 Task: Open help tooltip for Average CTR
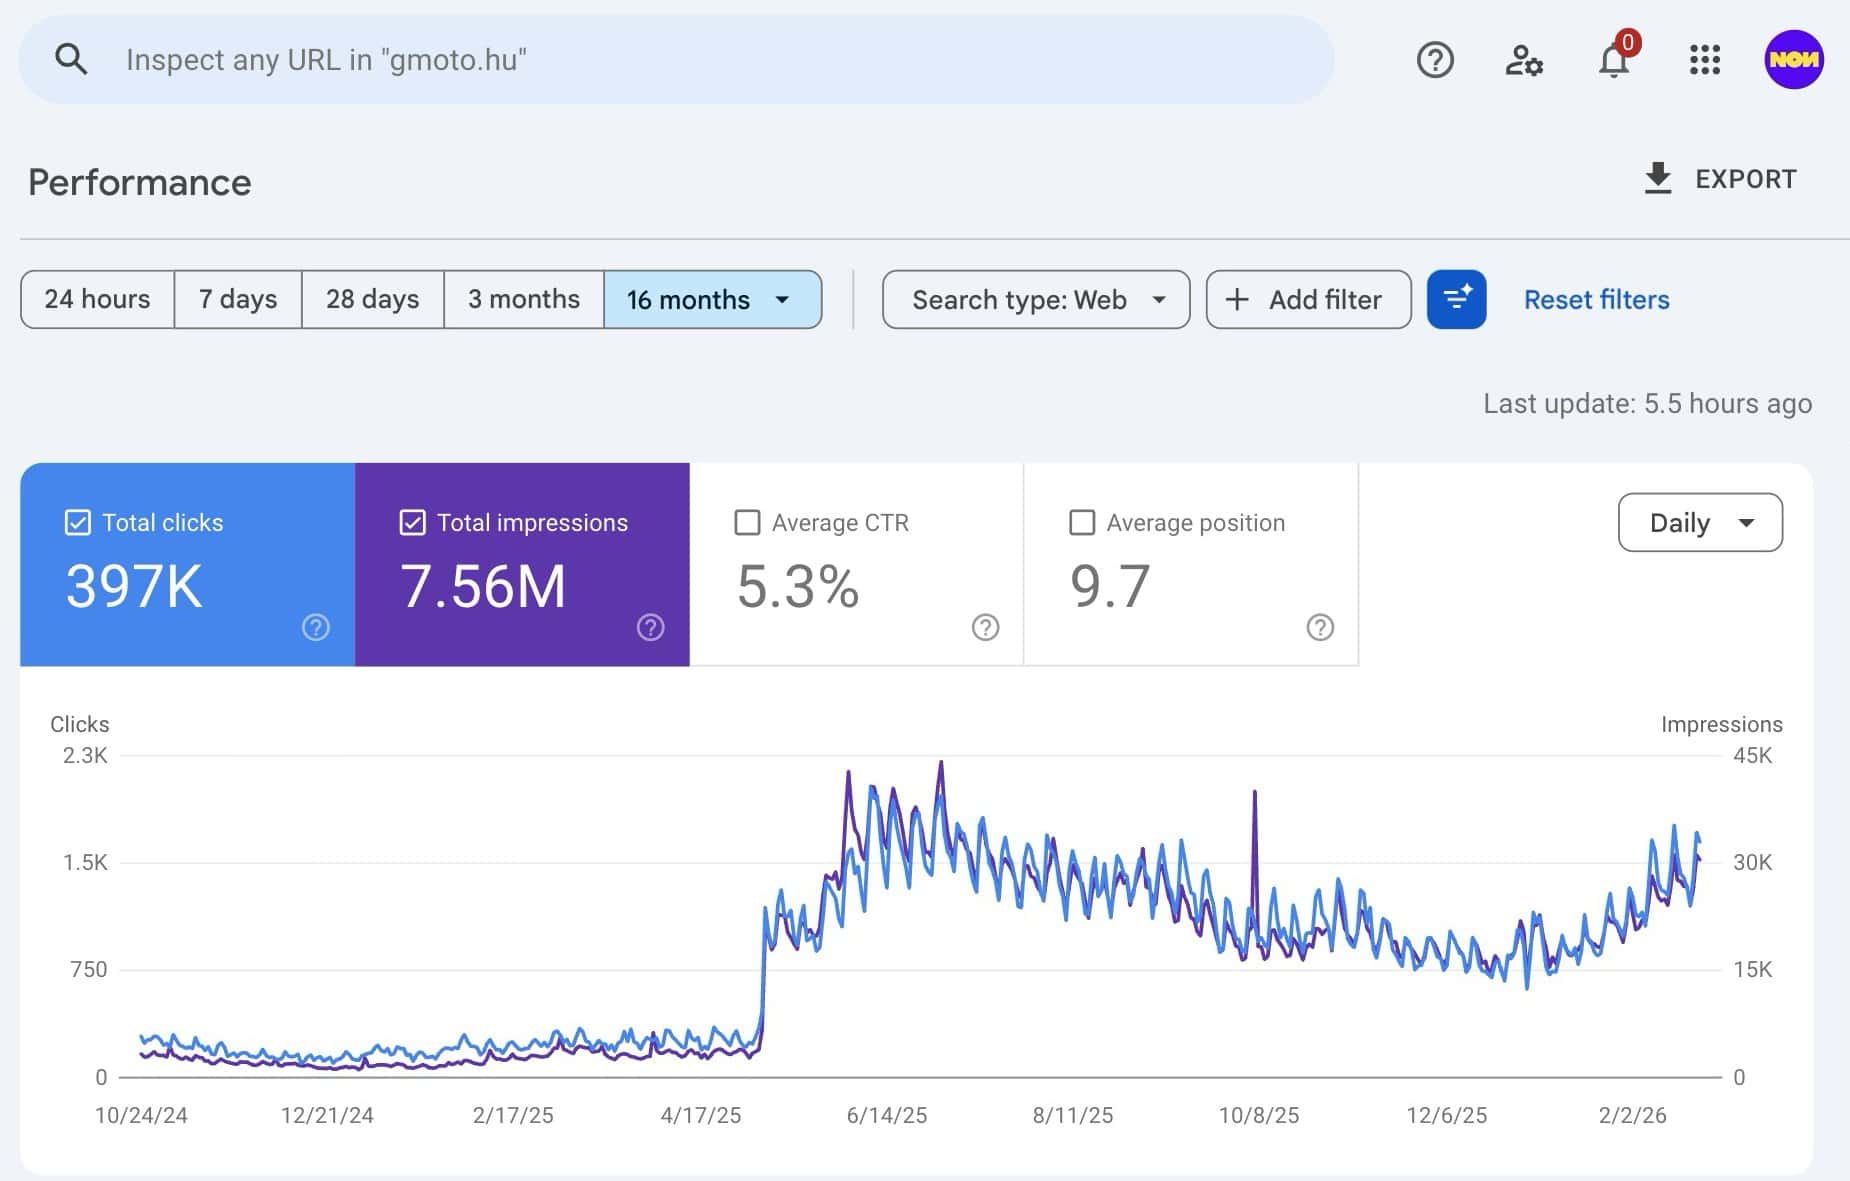coord(986,627)
